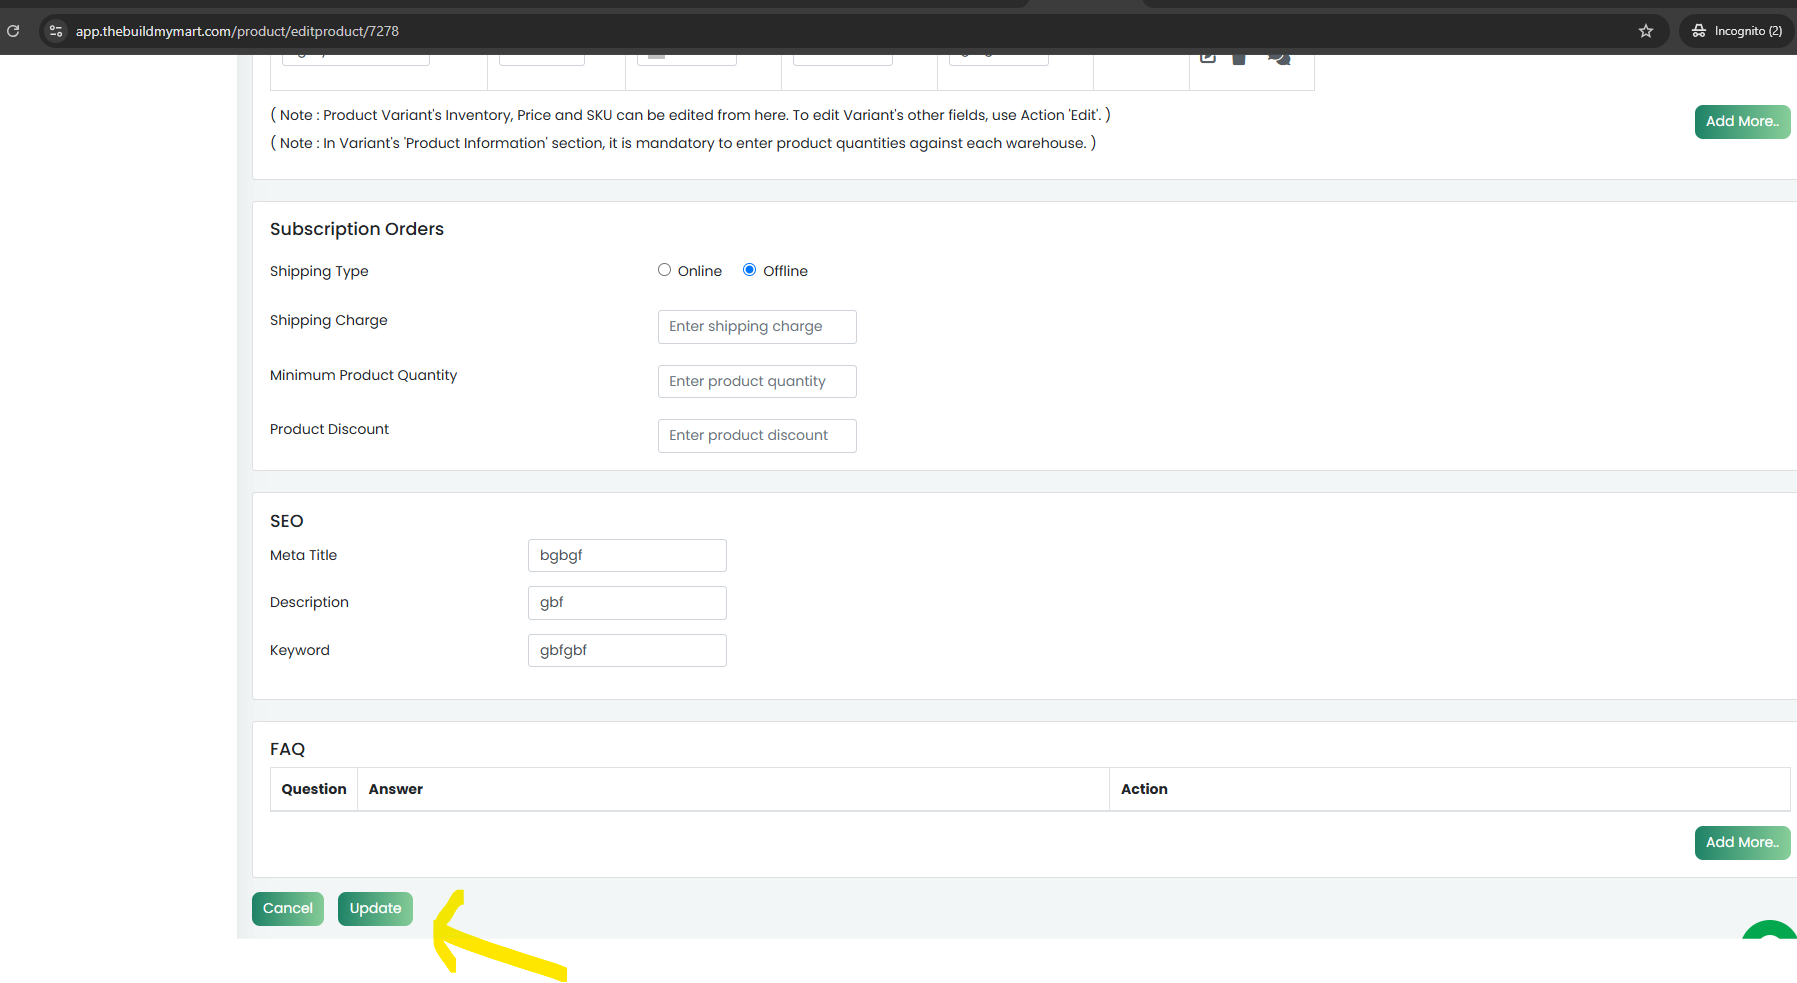Click the variant delete trash icon
1797x983 pixels.
1239,59
